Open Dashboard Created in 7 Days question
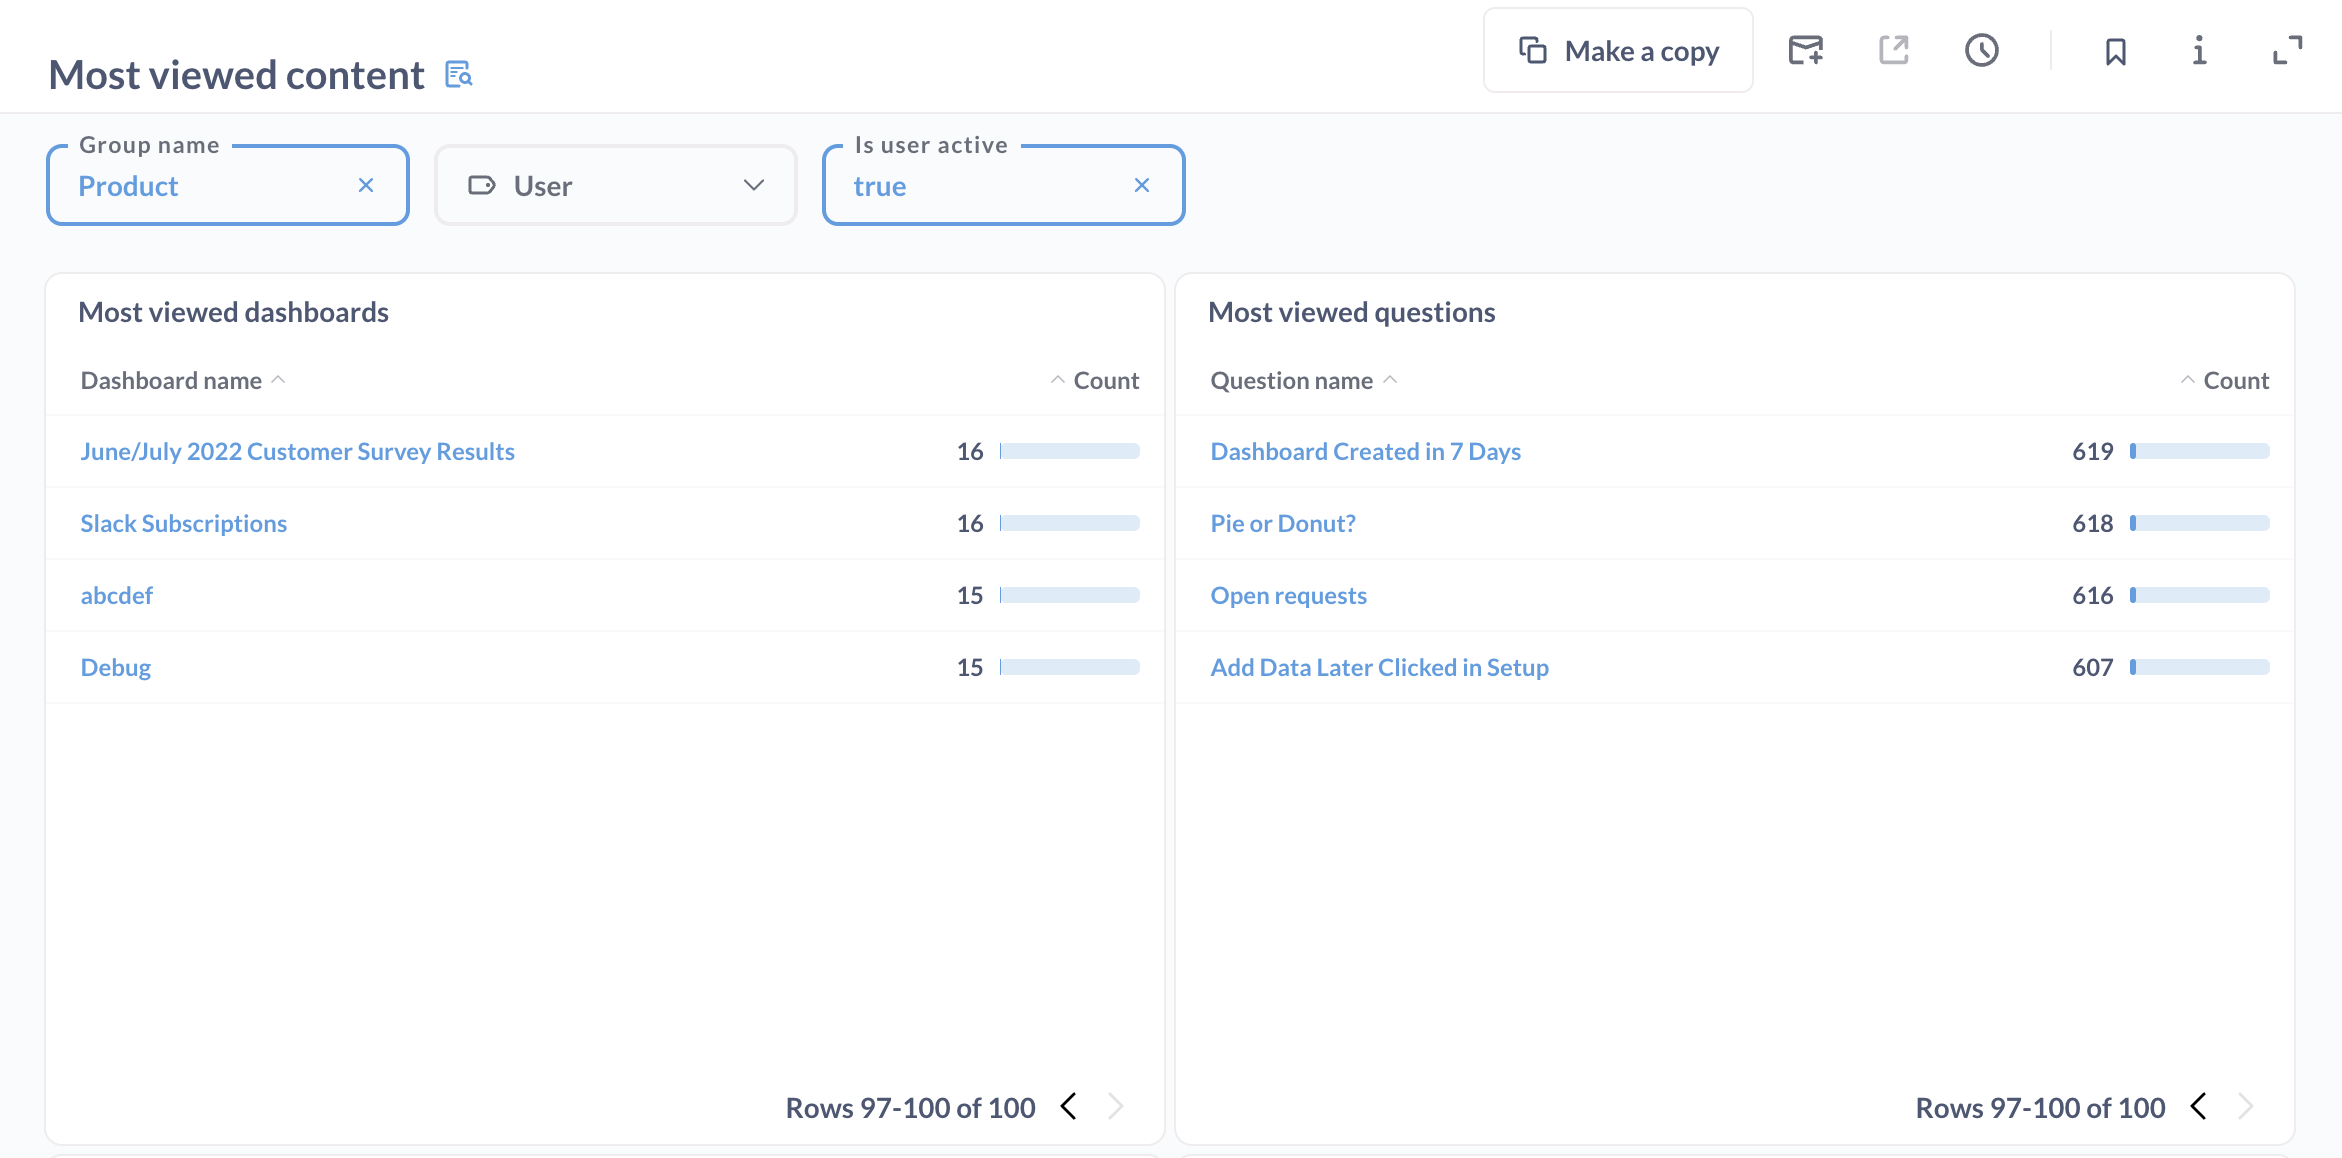Image resolution: width=2342 pixels, height=1158 pixels. point(1366,451)
